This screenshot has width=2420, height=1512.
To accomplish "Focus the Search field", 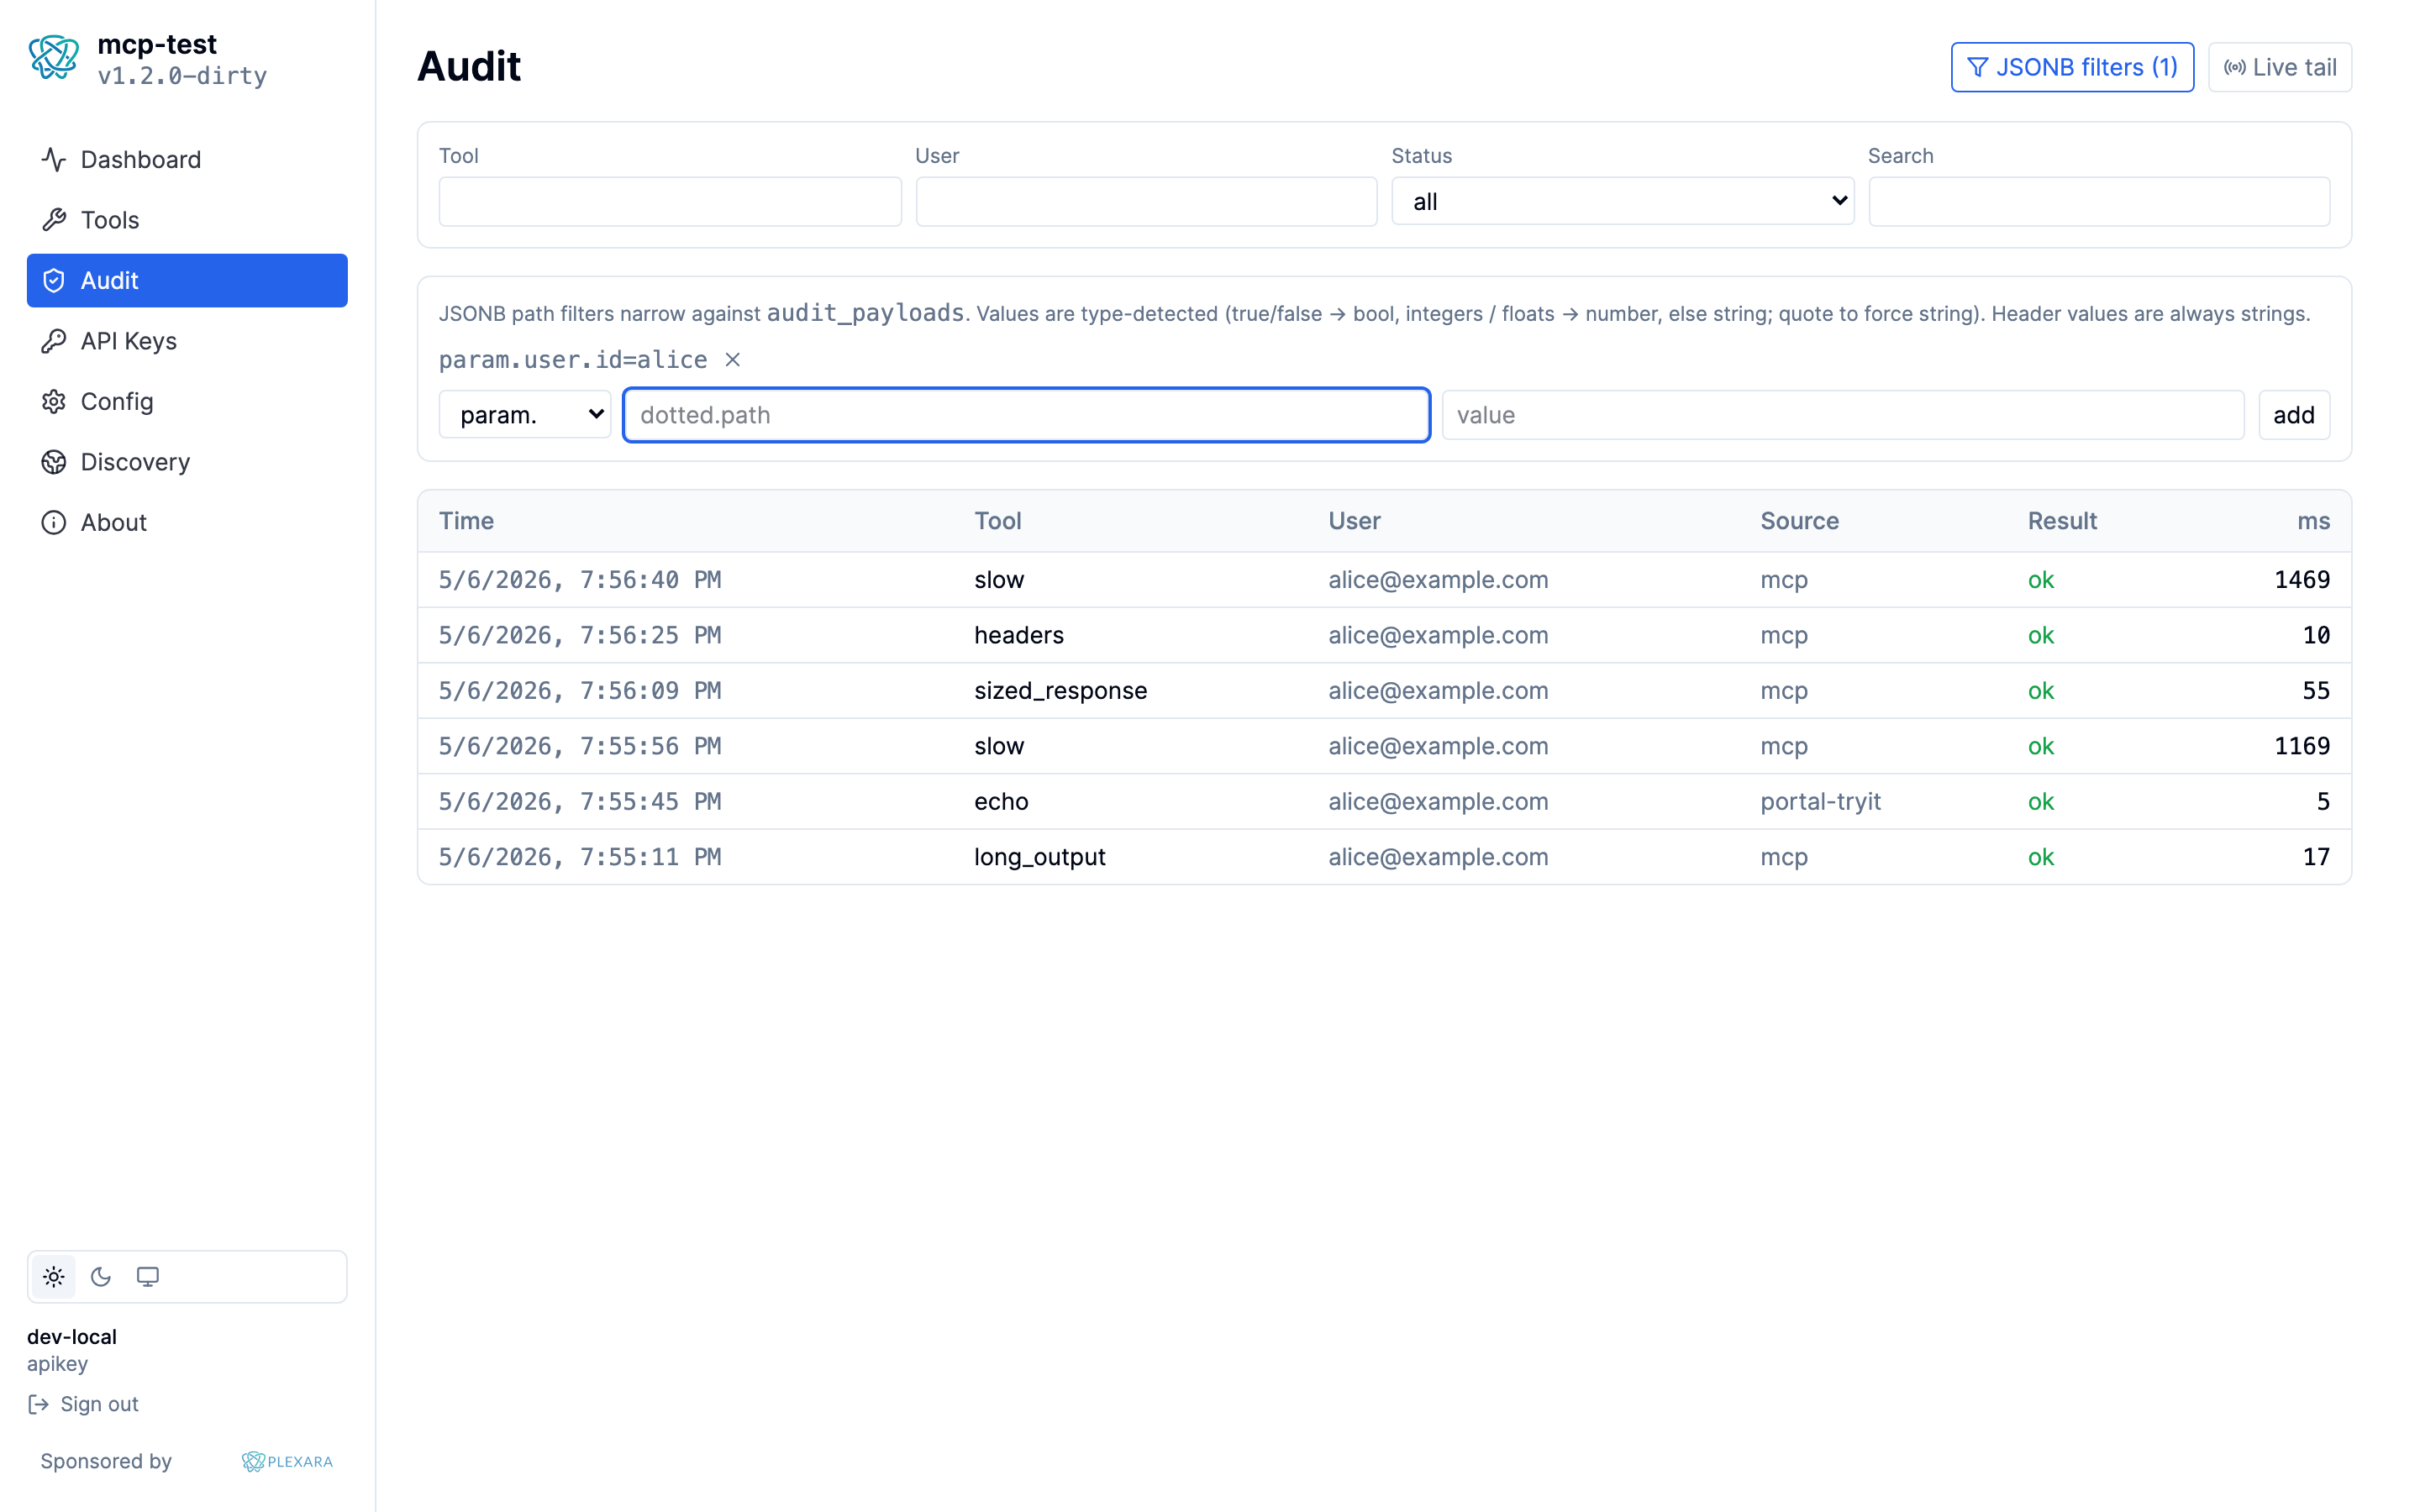I will point(2099,202).
